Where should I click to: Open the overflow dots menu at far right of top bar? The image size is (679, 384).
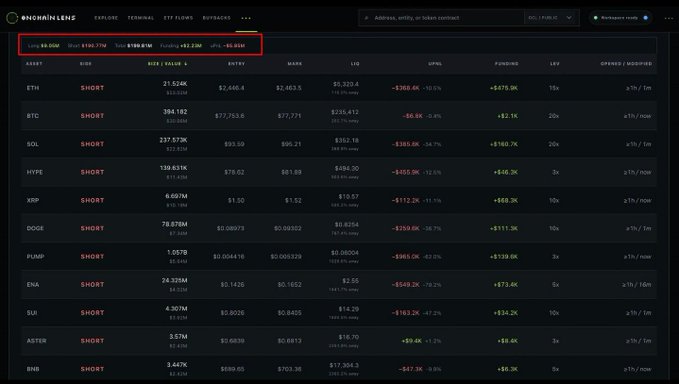(669, 18)
